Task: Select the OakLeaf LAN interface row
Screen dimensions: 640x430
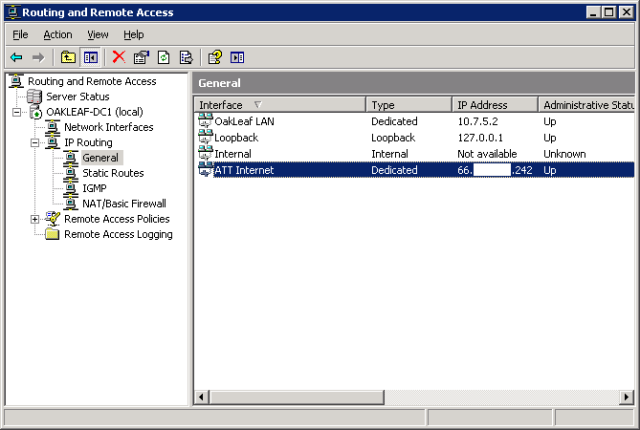Action: pyautogui.click(x=244, y=121)
